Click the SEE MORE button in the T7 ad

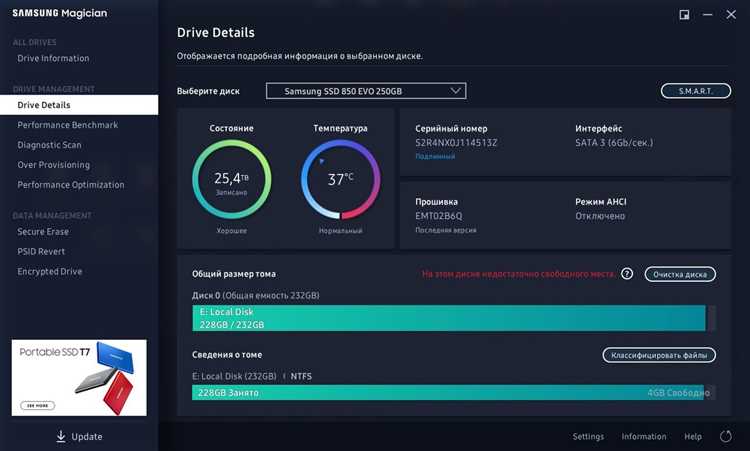coord(38,406)
